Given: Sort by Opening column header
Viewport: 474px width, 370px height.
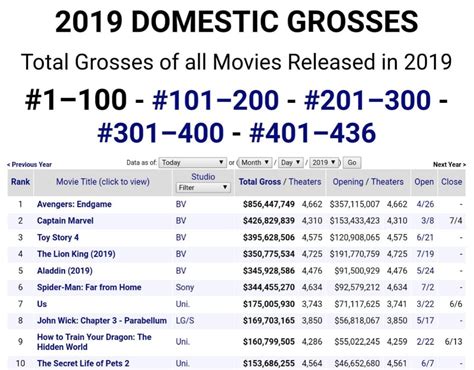Looking at the screenshot, I should tap(348, 182).
